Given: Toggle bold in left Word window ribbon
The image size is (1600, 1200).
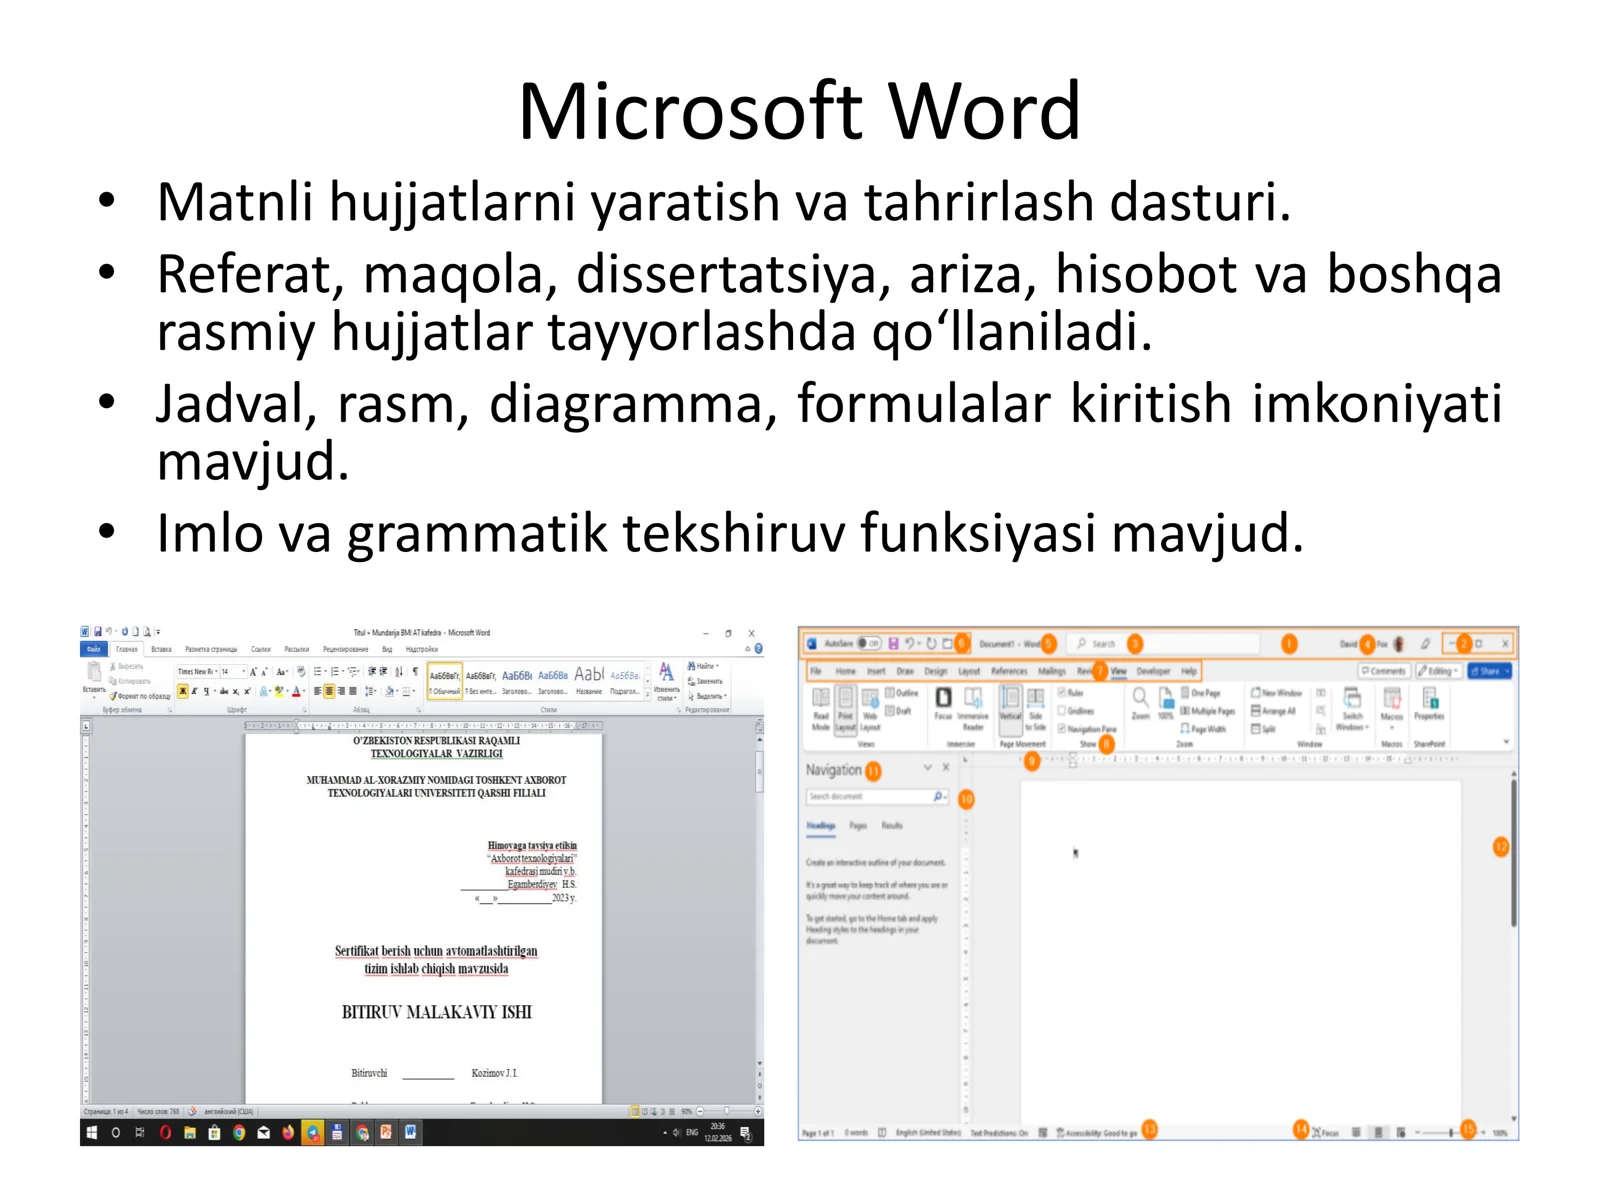Looking at the screenshot, I should coord(183,691).
